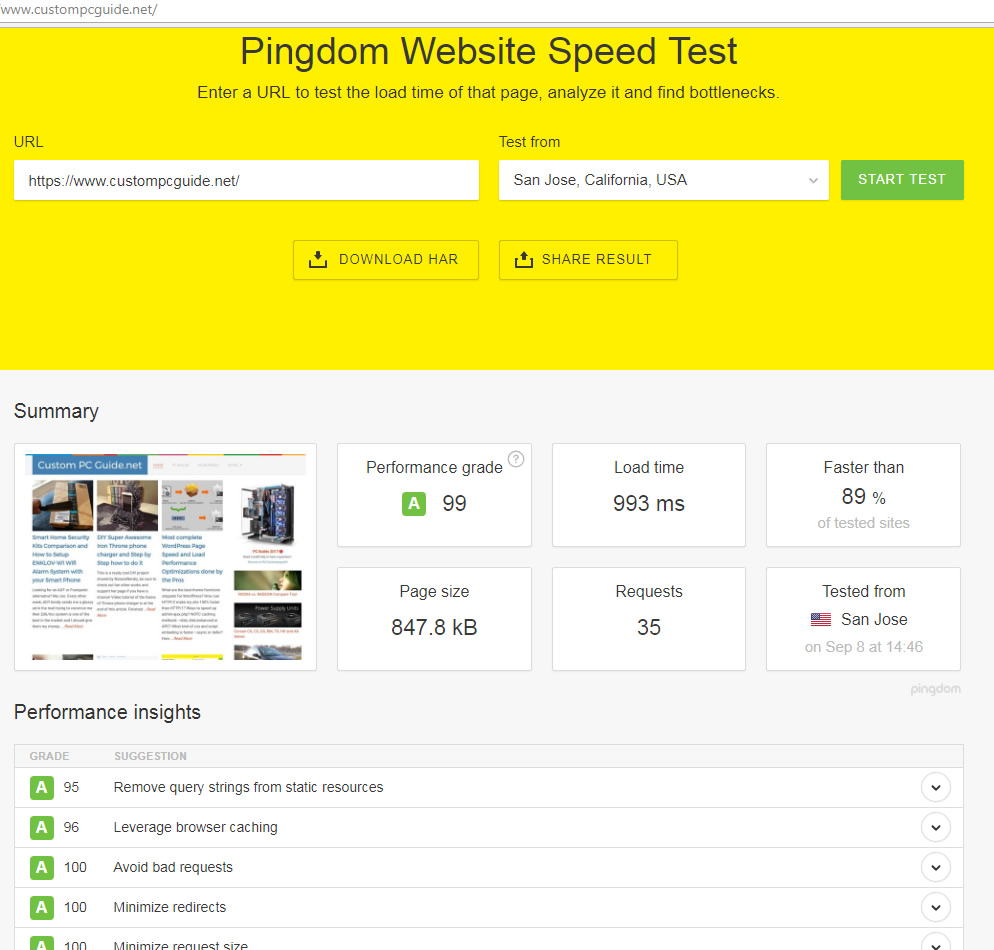
Task: Click the SHARE RESULT button label
Action: (x=596, y=260)
